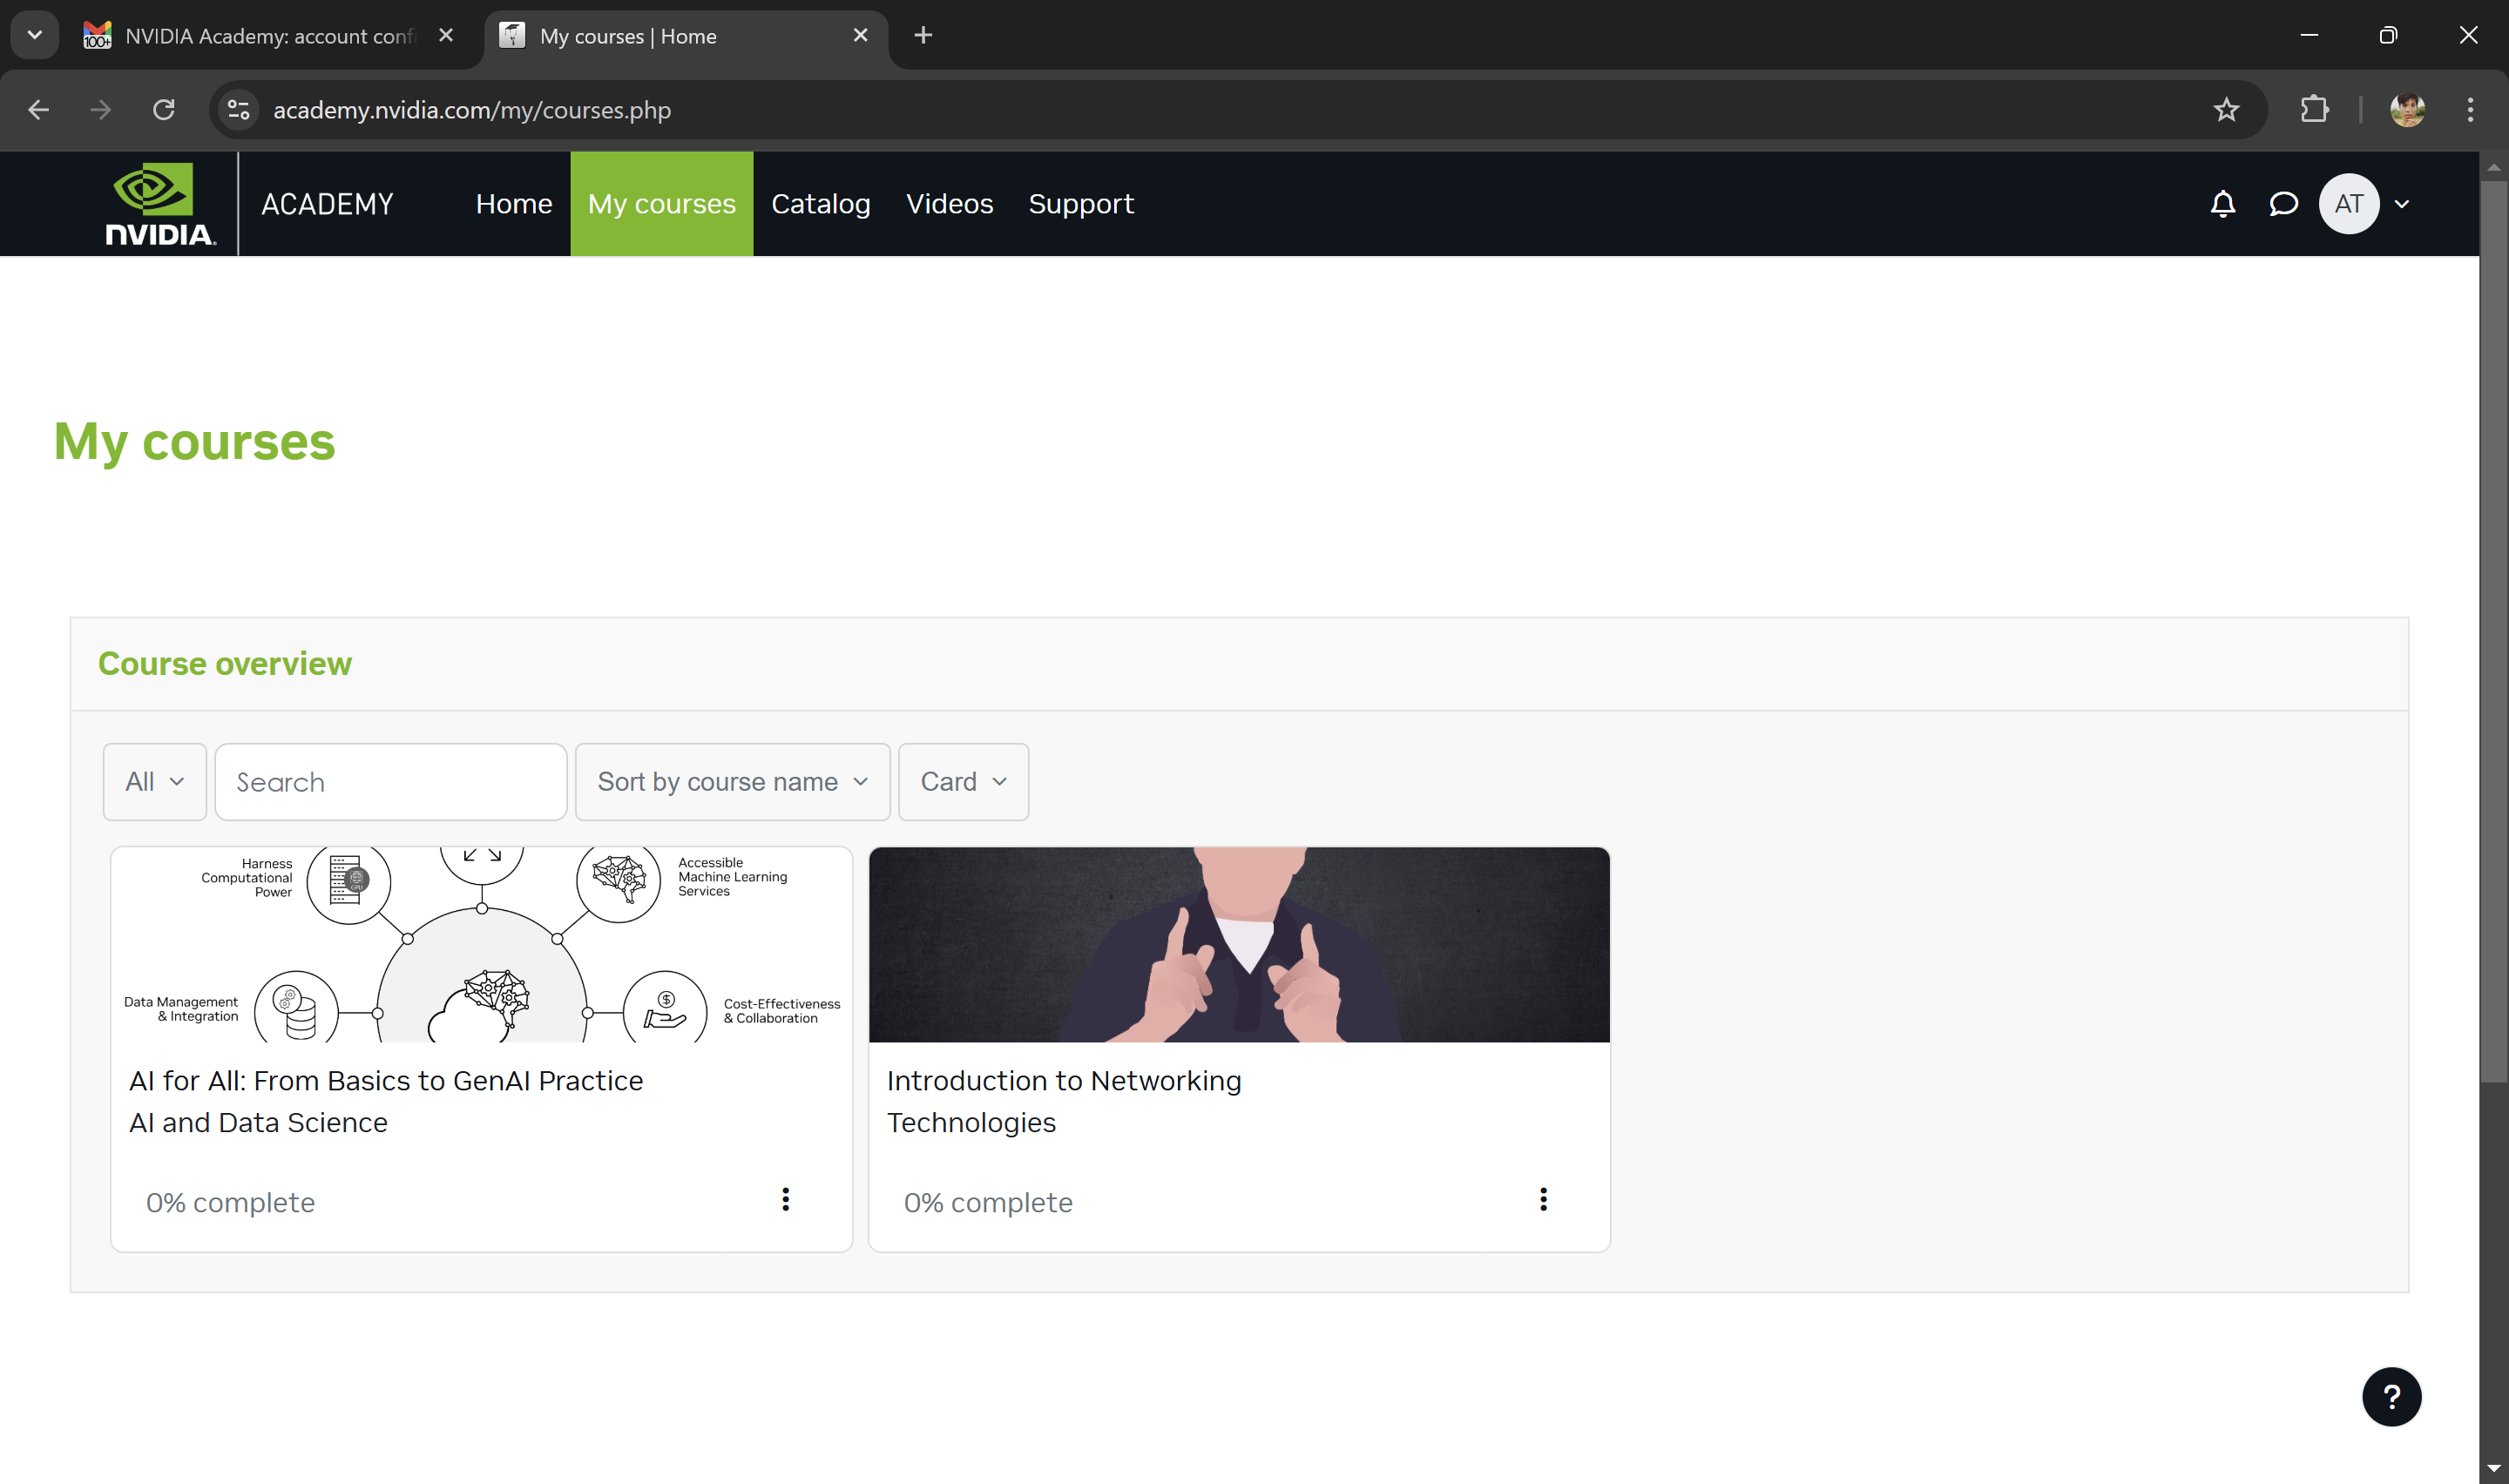
Task: Open the help question mark button
Action: [2391, 1396]
